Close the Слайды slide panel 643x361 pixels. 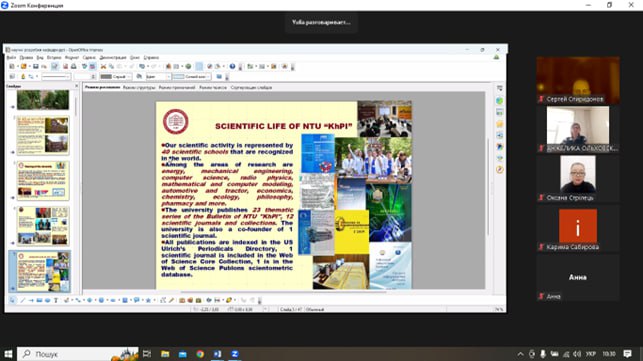76,86
